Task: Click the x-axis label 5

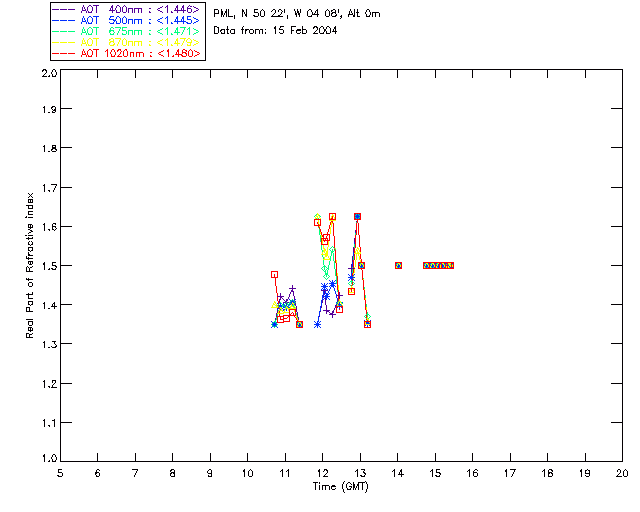Action: (x=60, y=473)
